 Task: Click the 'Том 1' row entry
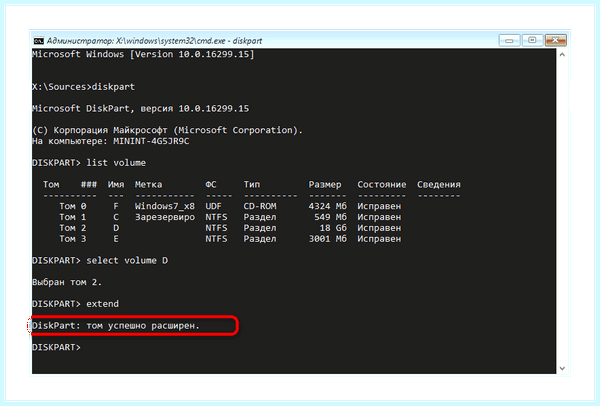click(x=73, y=217)
